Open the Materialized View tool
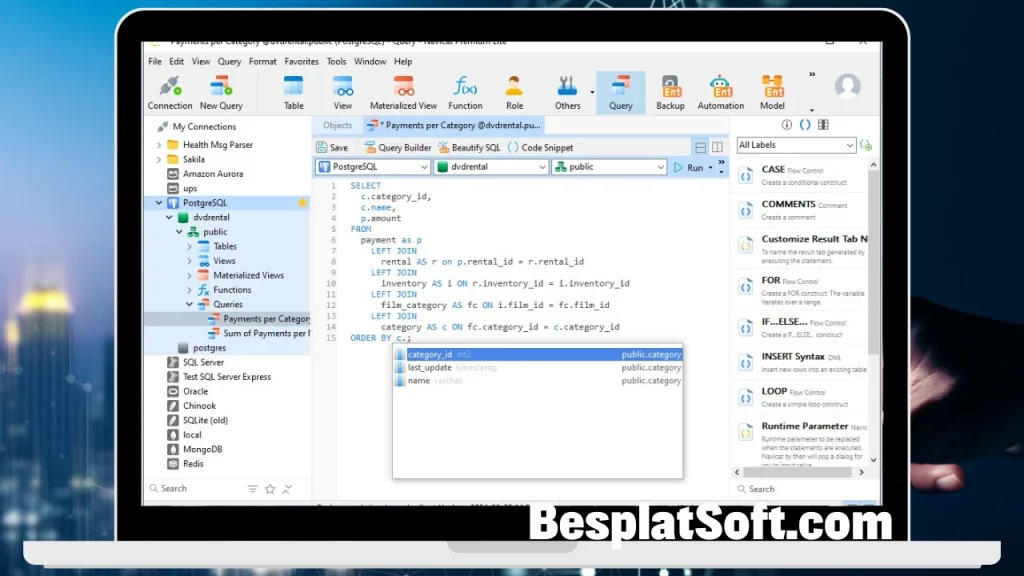The height and width of the screenshot is (576, 1024). pyautogui.click(x=403, y=91)
